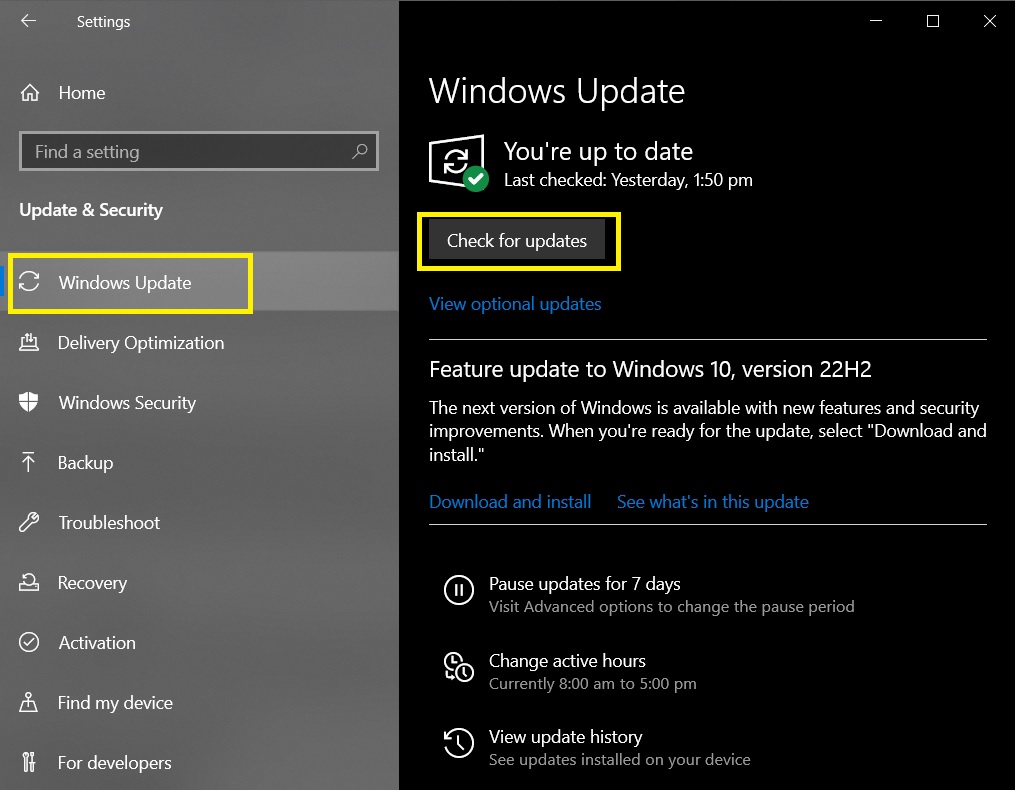Click the Recovery icon in sidebar
The width and height of the screenshot is (1015, 790).
29,582
